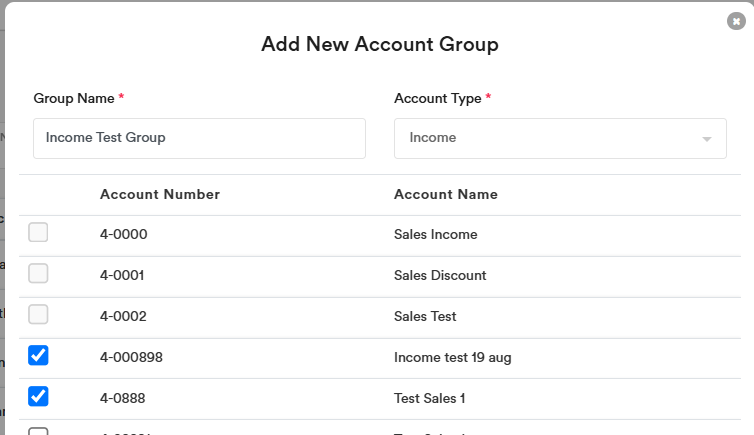Image resolution: width=754 pixels, height=435 pixels.
Task: Deselect the Test Sales 1 checkbox
Action: [38, 397]
